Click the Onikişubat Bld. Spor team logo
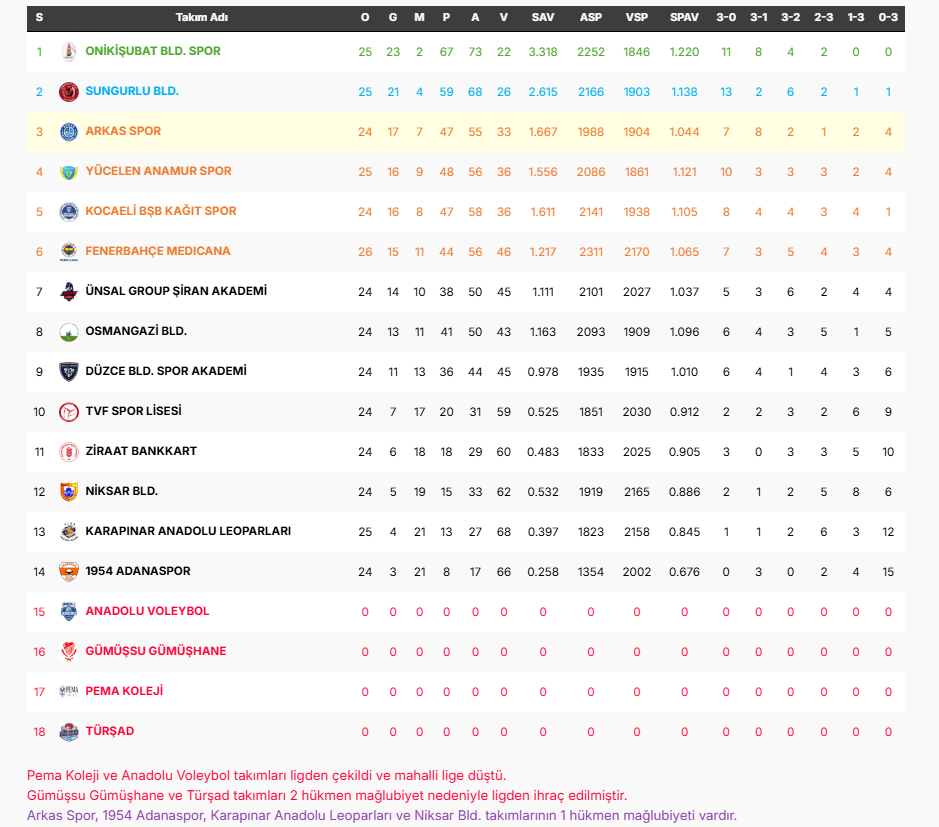Image resolution: width=939 pixels, height=827 pixels. [69, 51]
